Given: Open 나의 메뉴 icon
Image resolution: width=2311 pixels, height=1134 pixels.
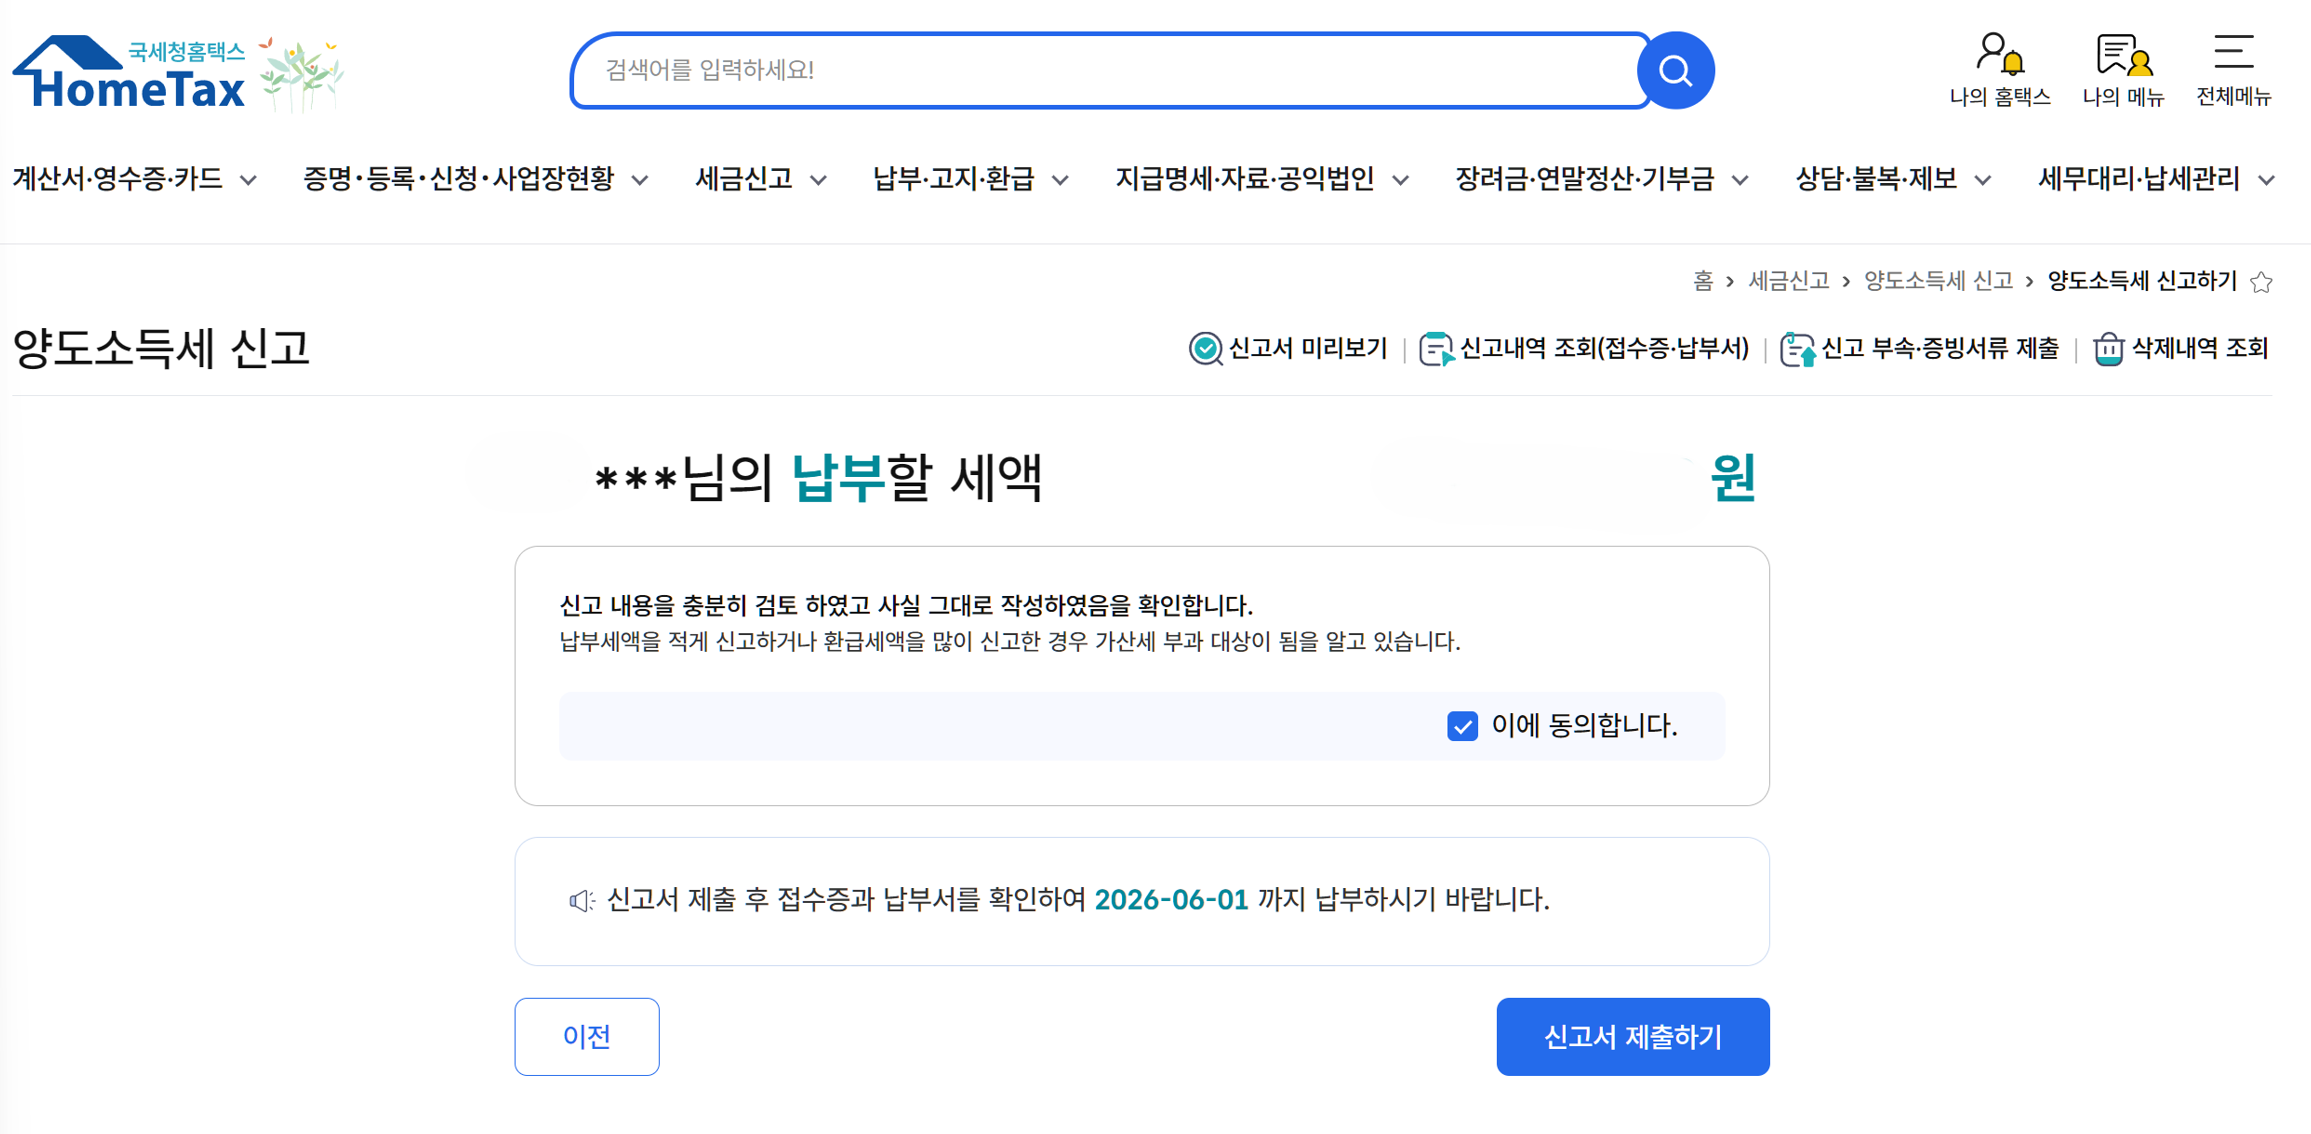Looking at the screenshot, I should tap(2122, 54).
